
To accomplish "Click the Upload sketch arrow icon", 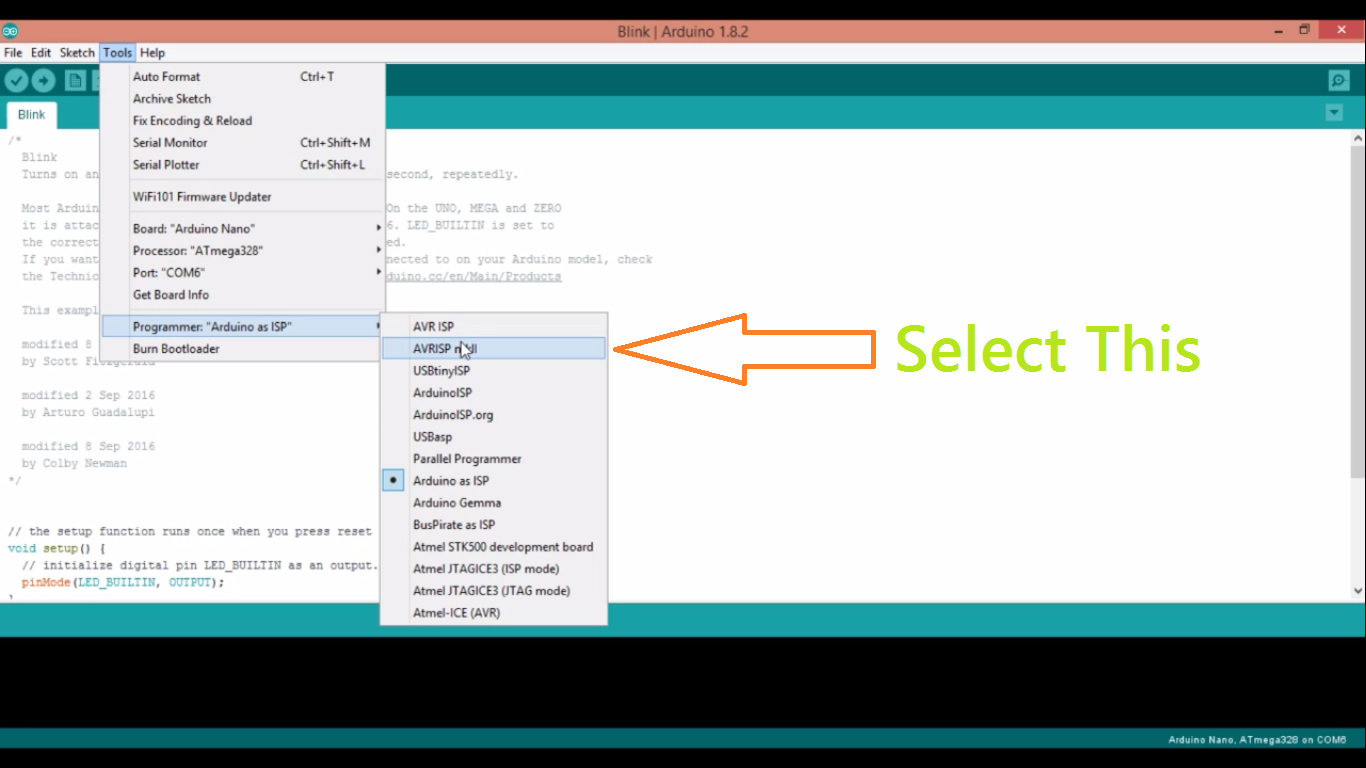I will pyautogui.click(x=43, y=80).
